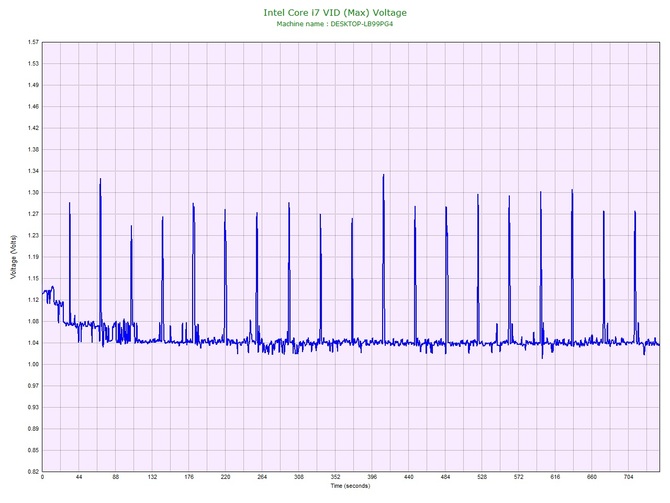Click the 1.34 value on voltage axis
The height and width of the screenshot is (503, 670).
tap(33, 171)
